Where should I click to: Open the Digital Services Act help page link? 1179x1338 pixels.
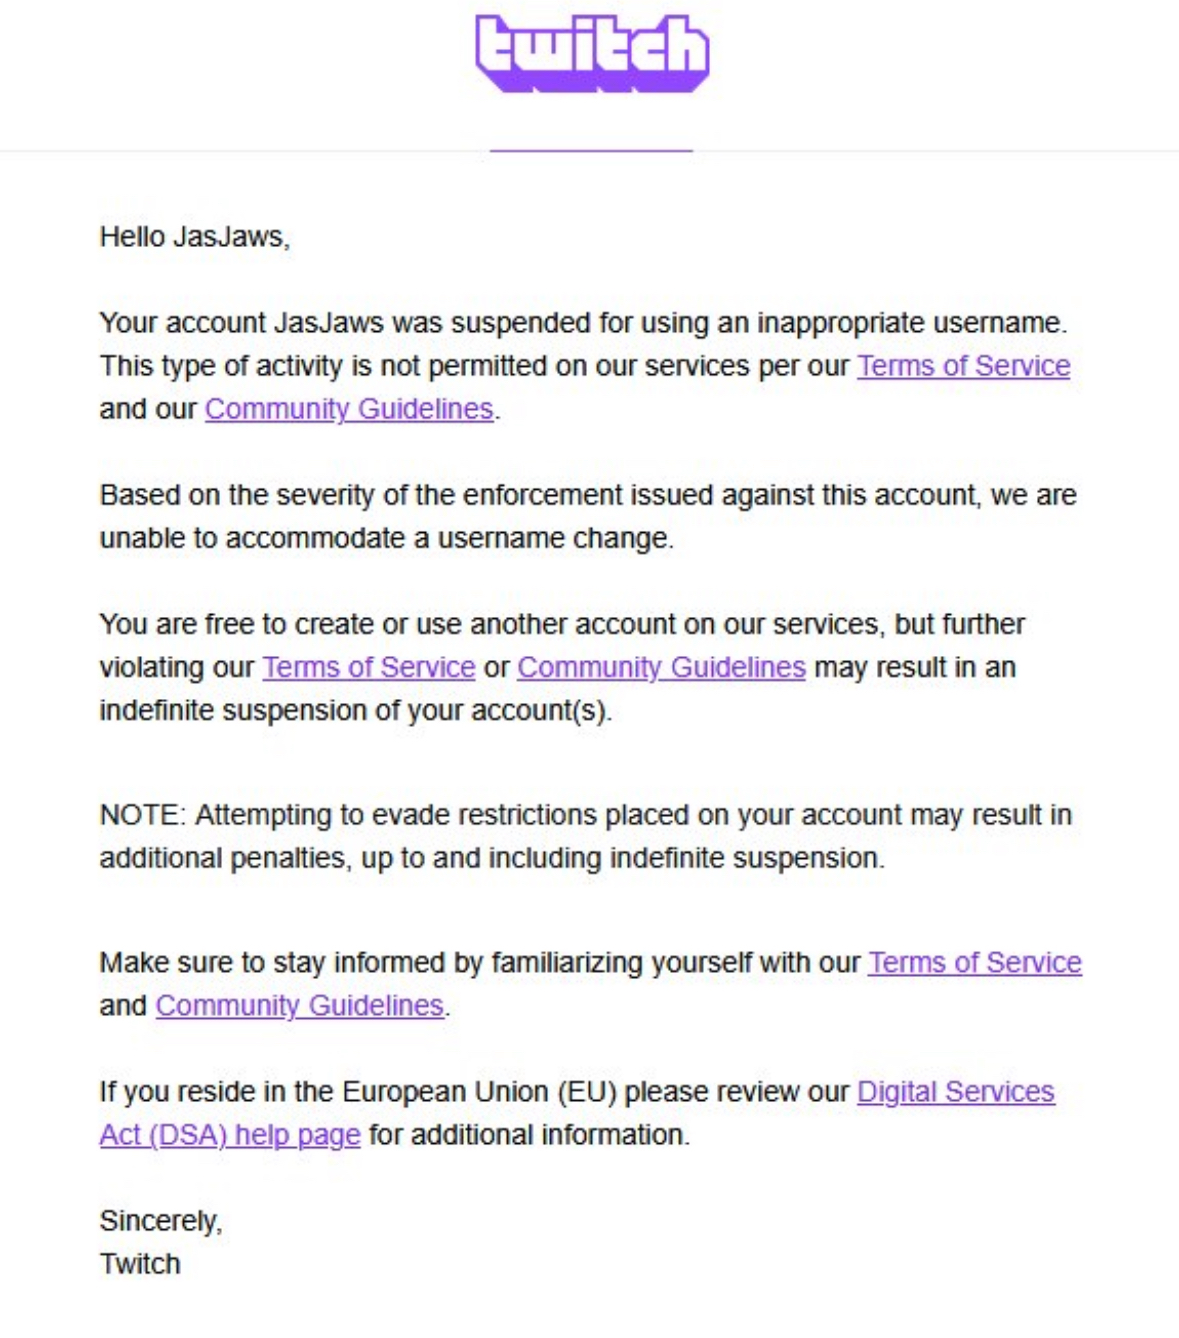pyautogui.click(x=955, y=1091)
